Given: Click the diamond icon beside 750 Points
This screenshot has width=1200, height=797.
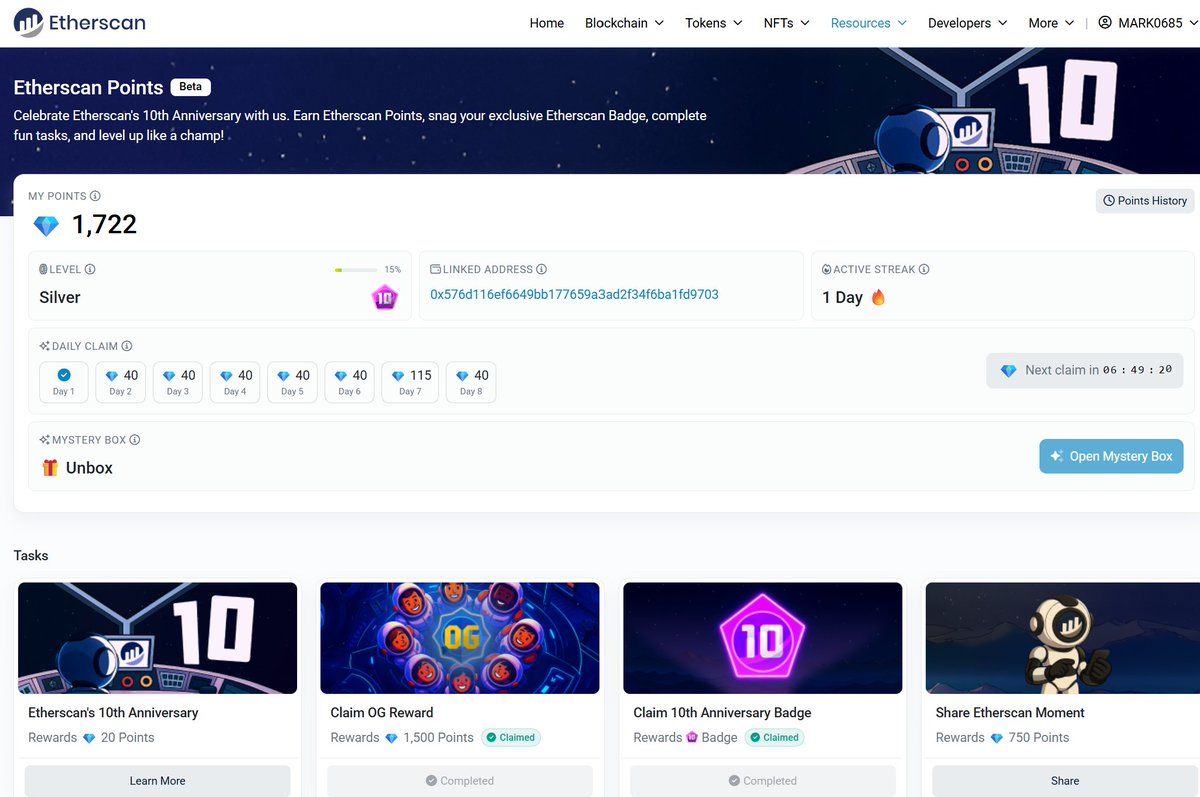Looking at the screenshot, I should pos(996,738).
